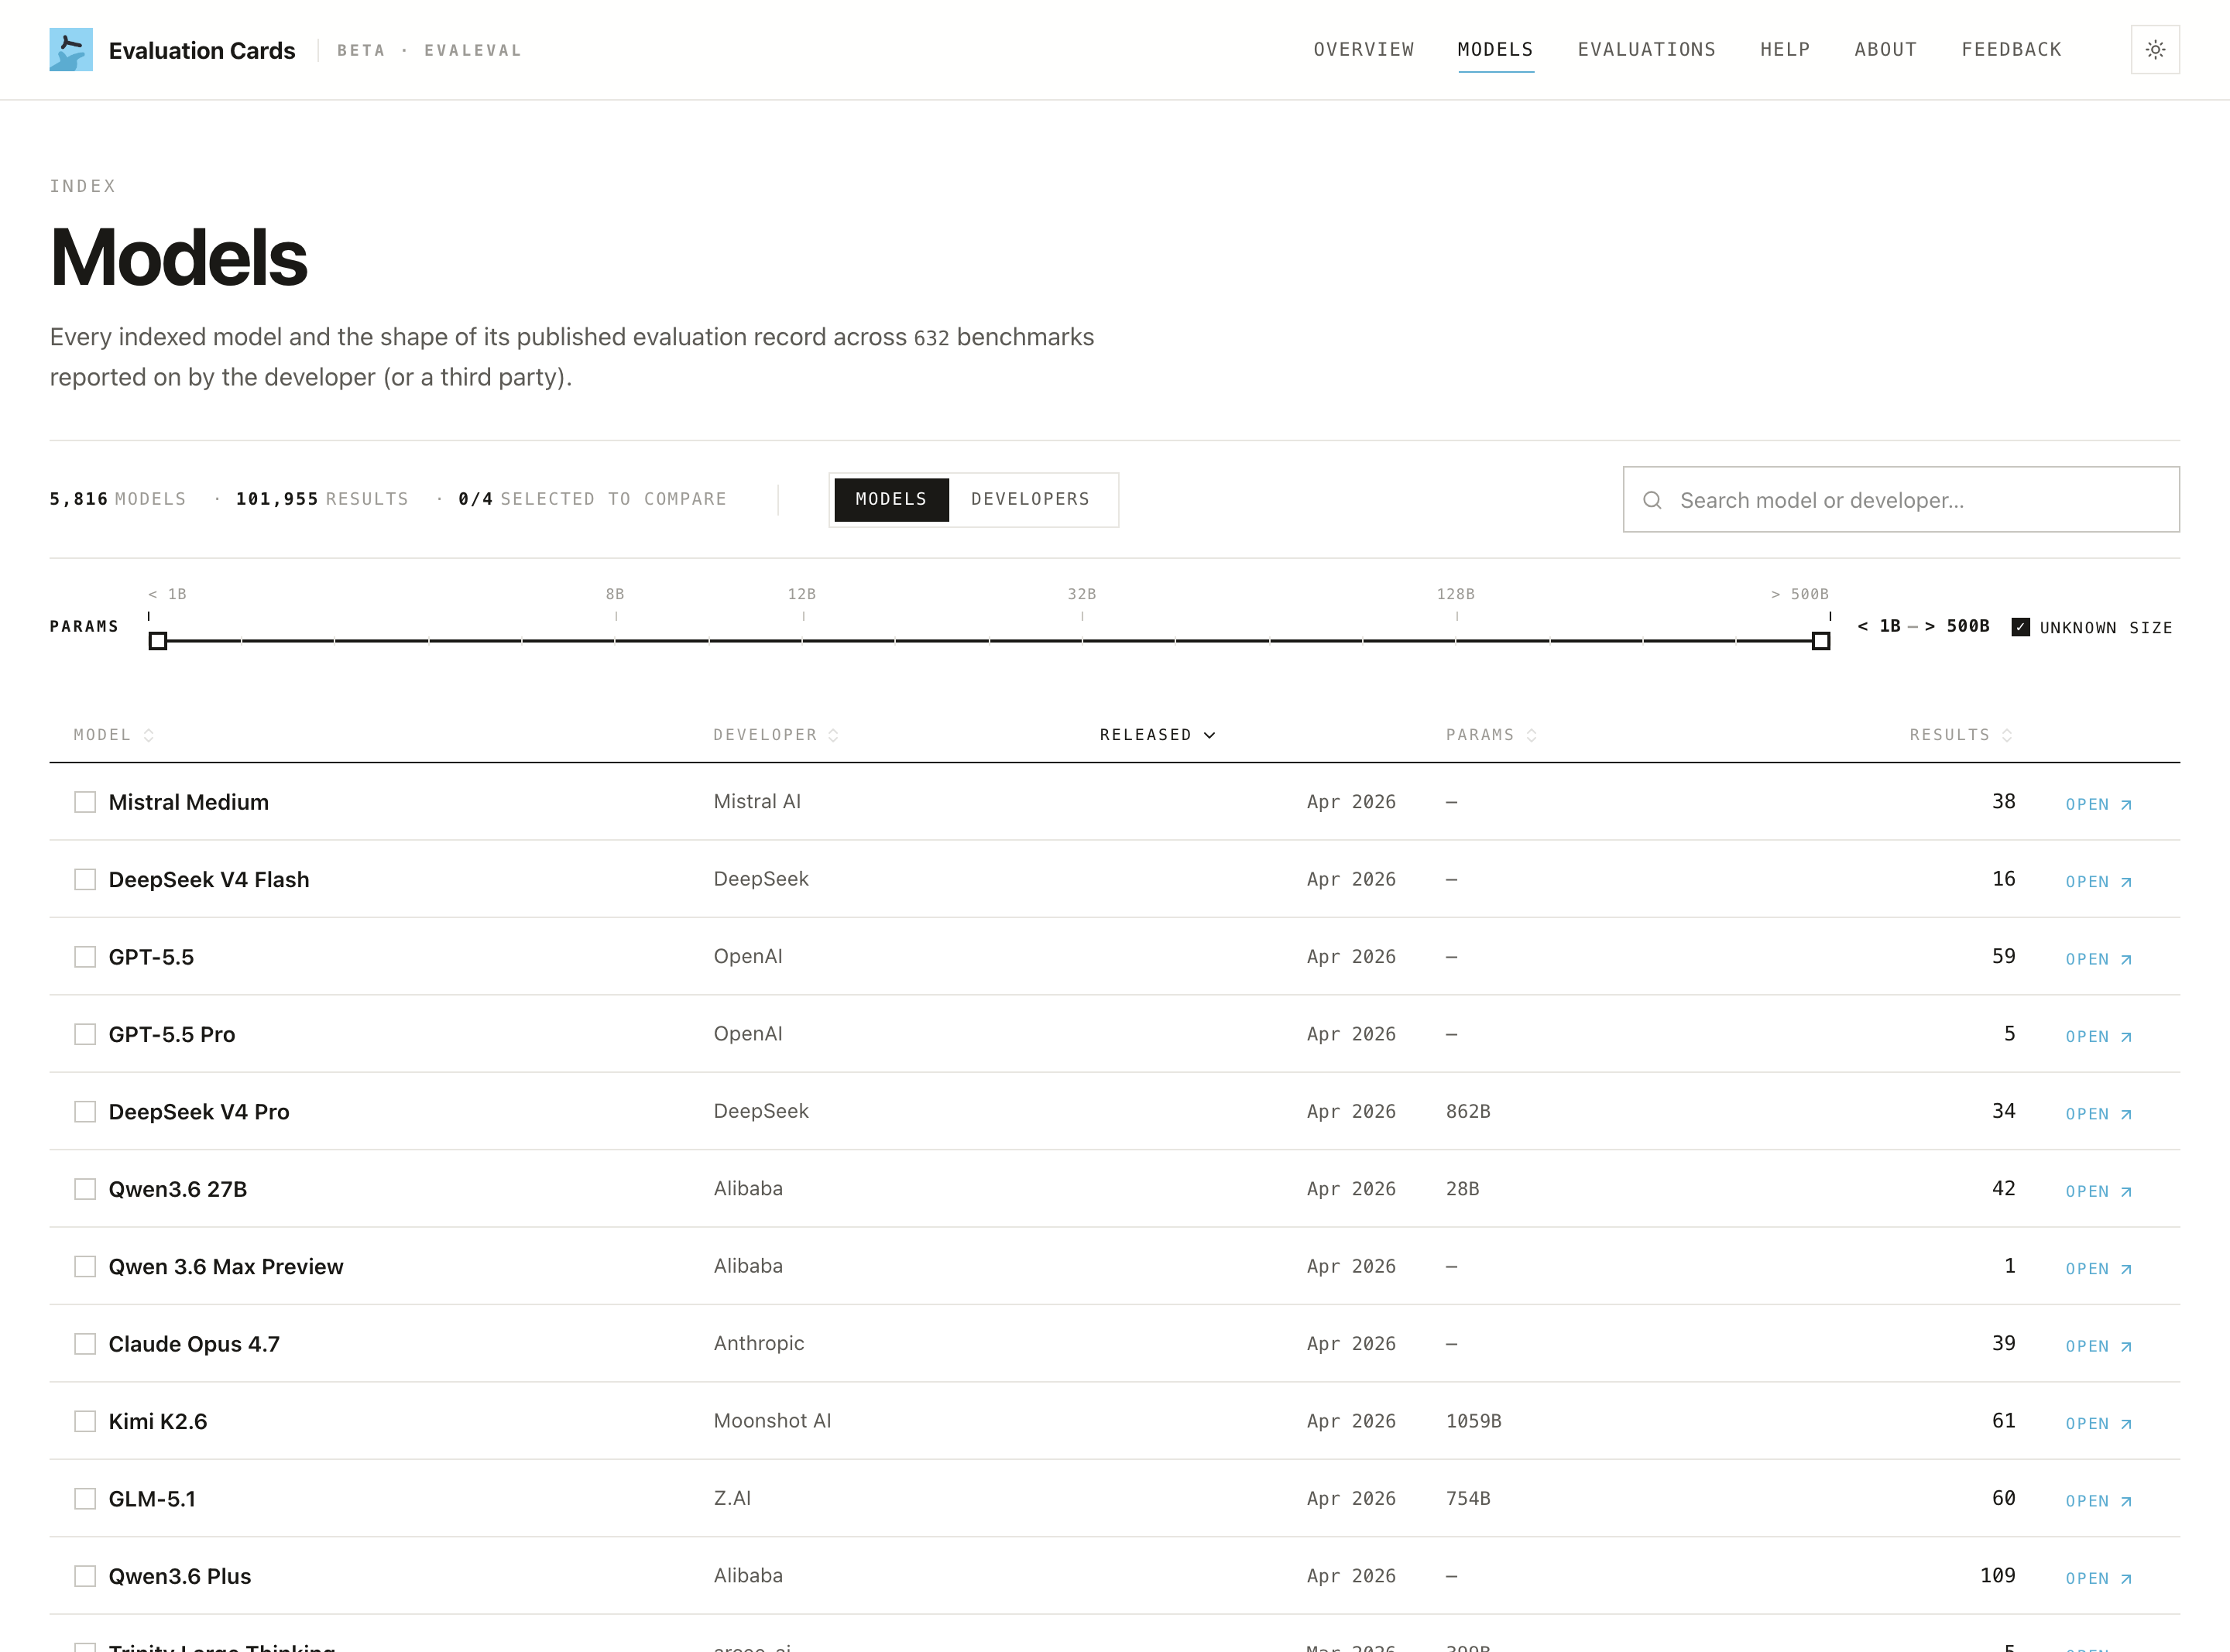Click the 101,955 Results count
This screenshot has width=2230, height=1652.
tap(322, 499)
